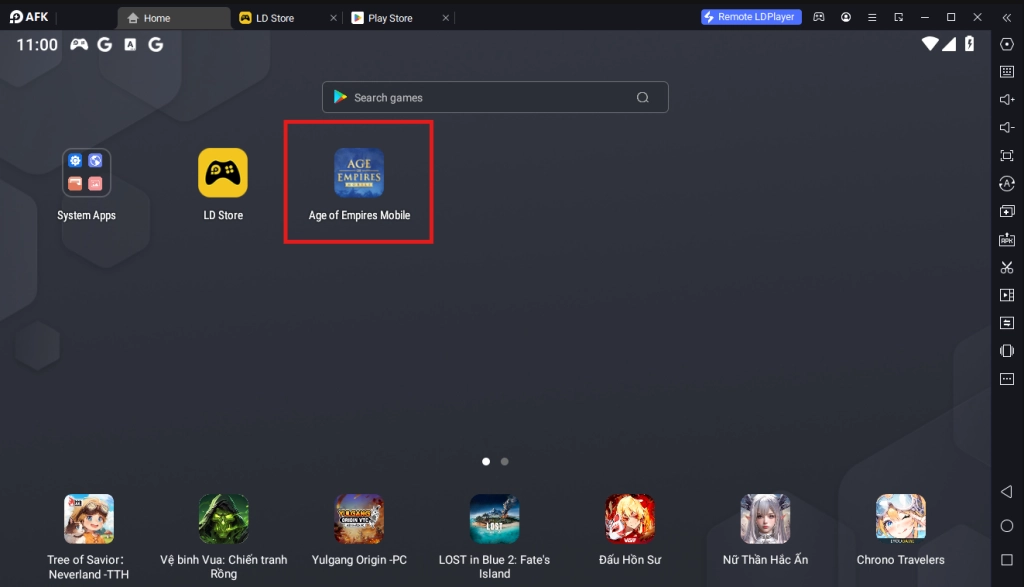Open the gamepad icon in title bar
The image size is (1024, 587).
(819, 17)
